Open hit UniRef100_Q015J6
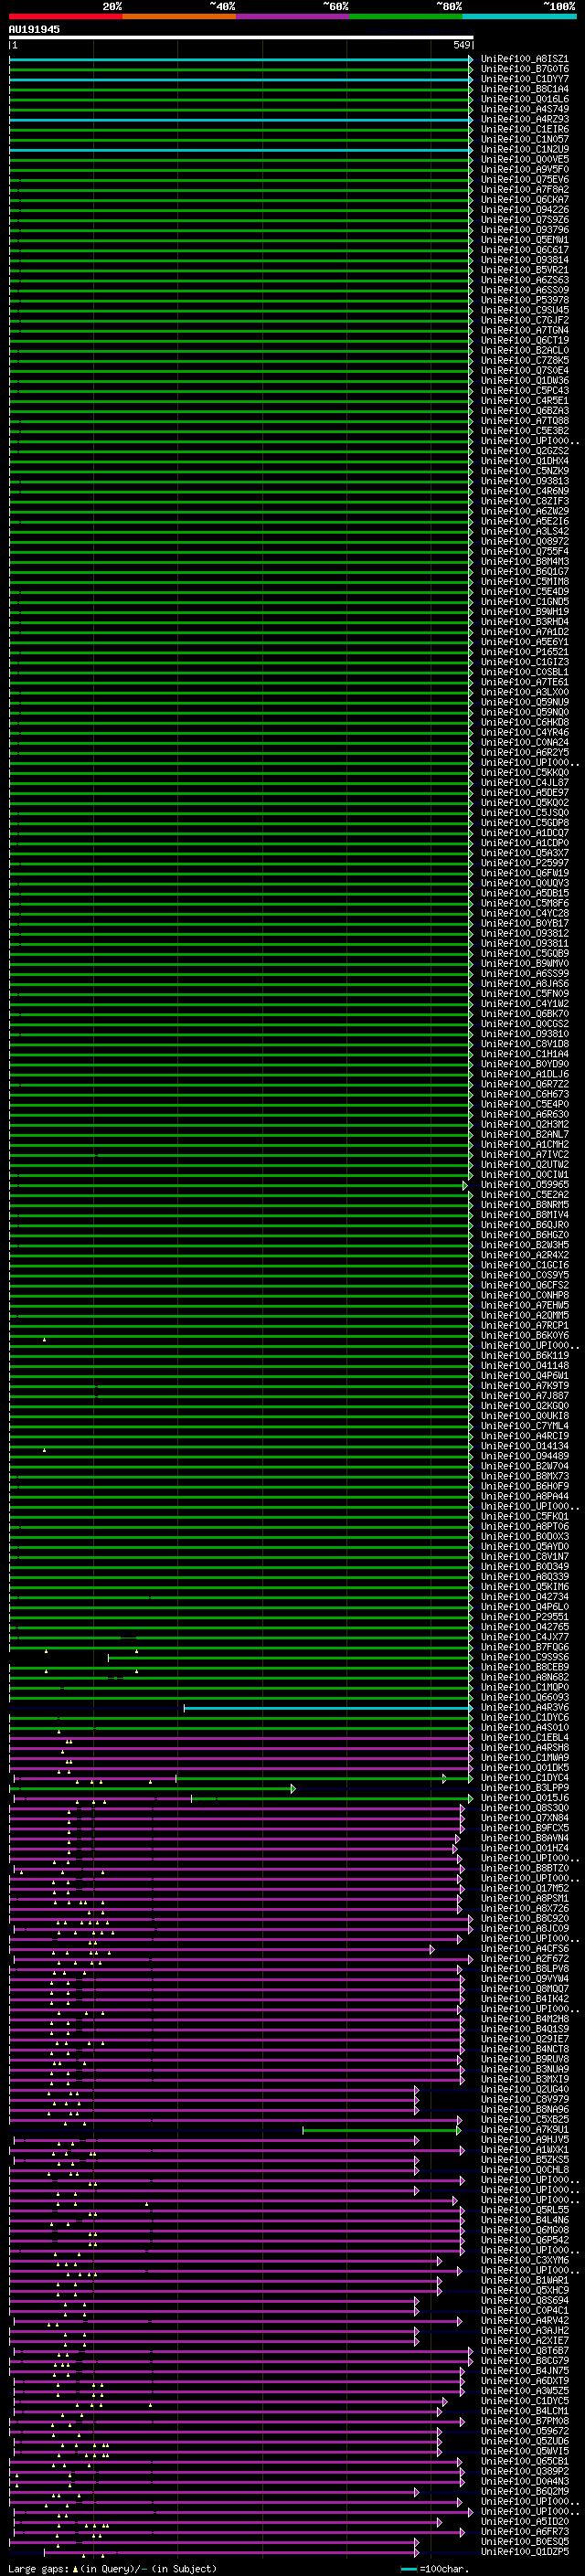The image size is (585, 2576). coord(524,1797)
